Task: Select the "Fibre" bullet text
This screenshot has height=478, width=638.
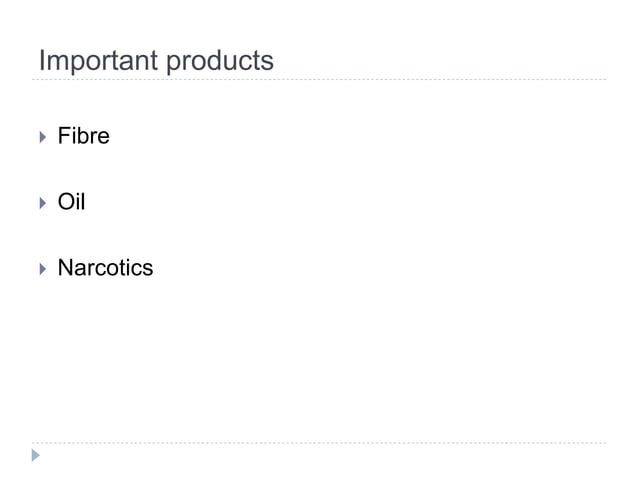Action: pyautogui.click(x=83, y=136)
